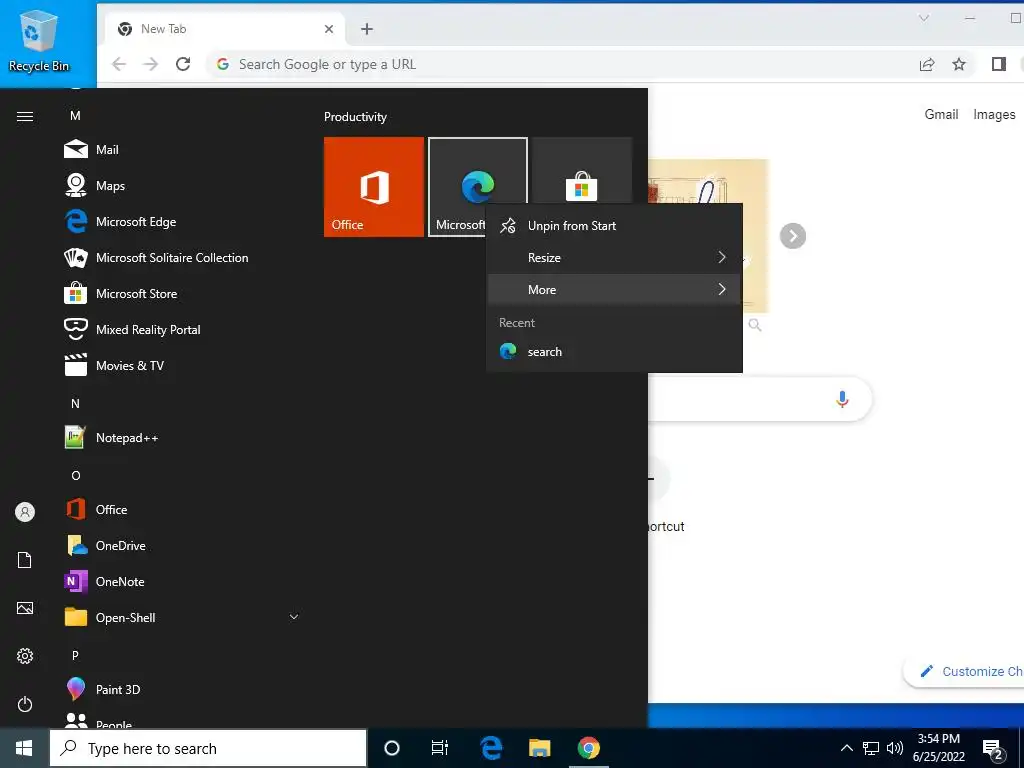Open the notification center icon
Screen dimensions: 1024x768
coord(993,748)
